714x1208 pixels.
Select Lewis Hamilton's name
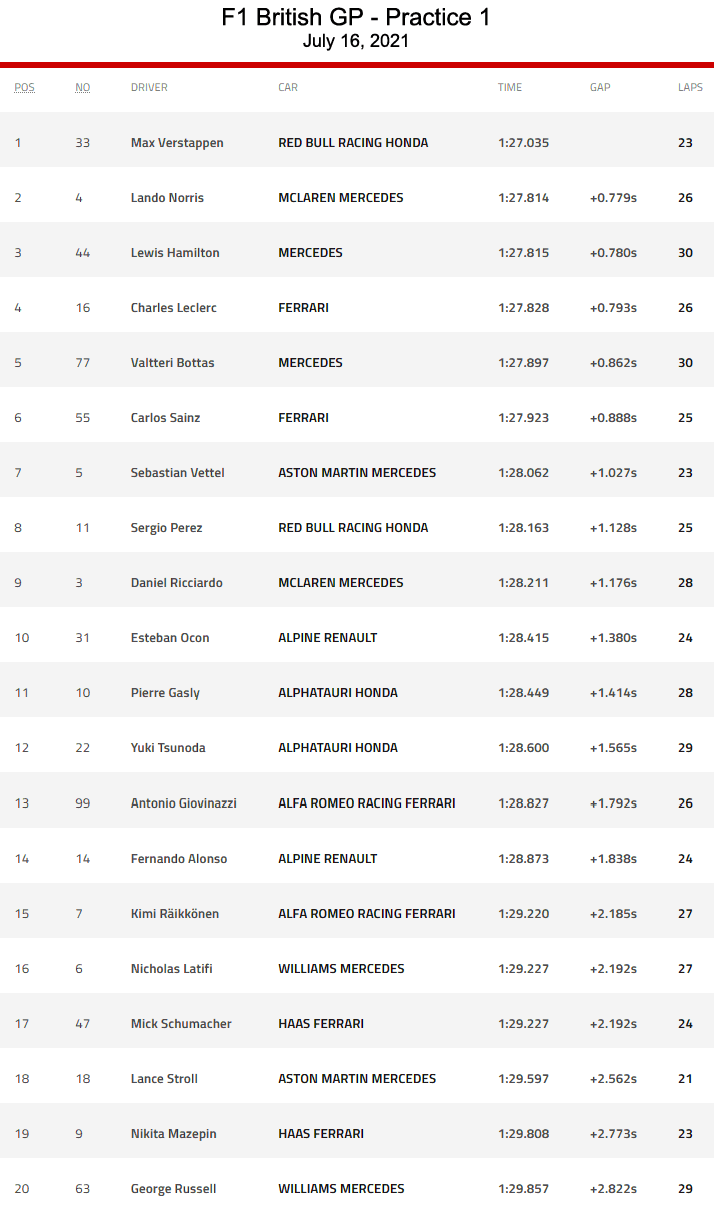pyautogui.click(x=175, y=253)
